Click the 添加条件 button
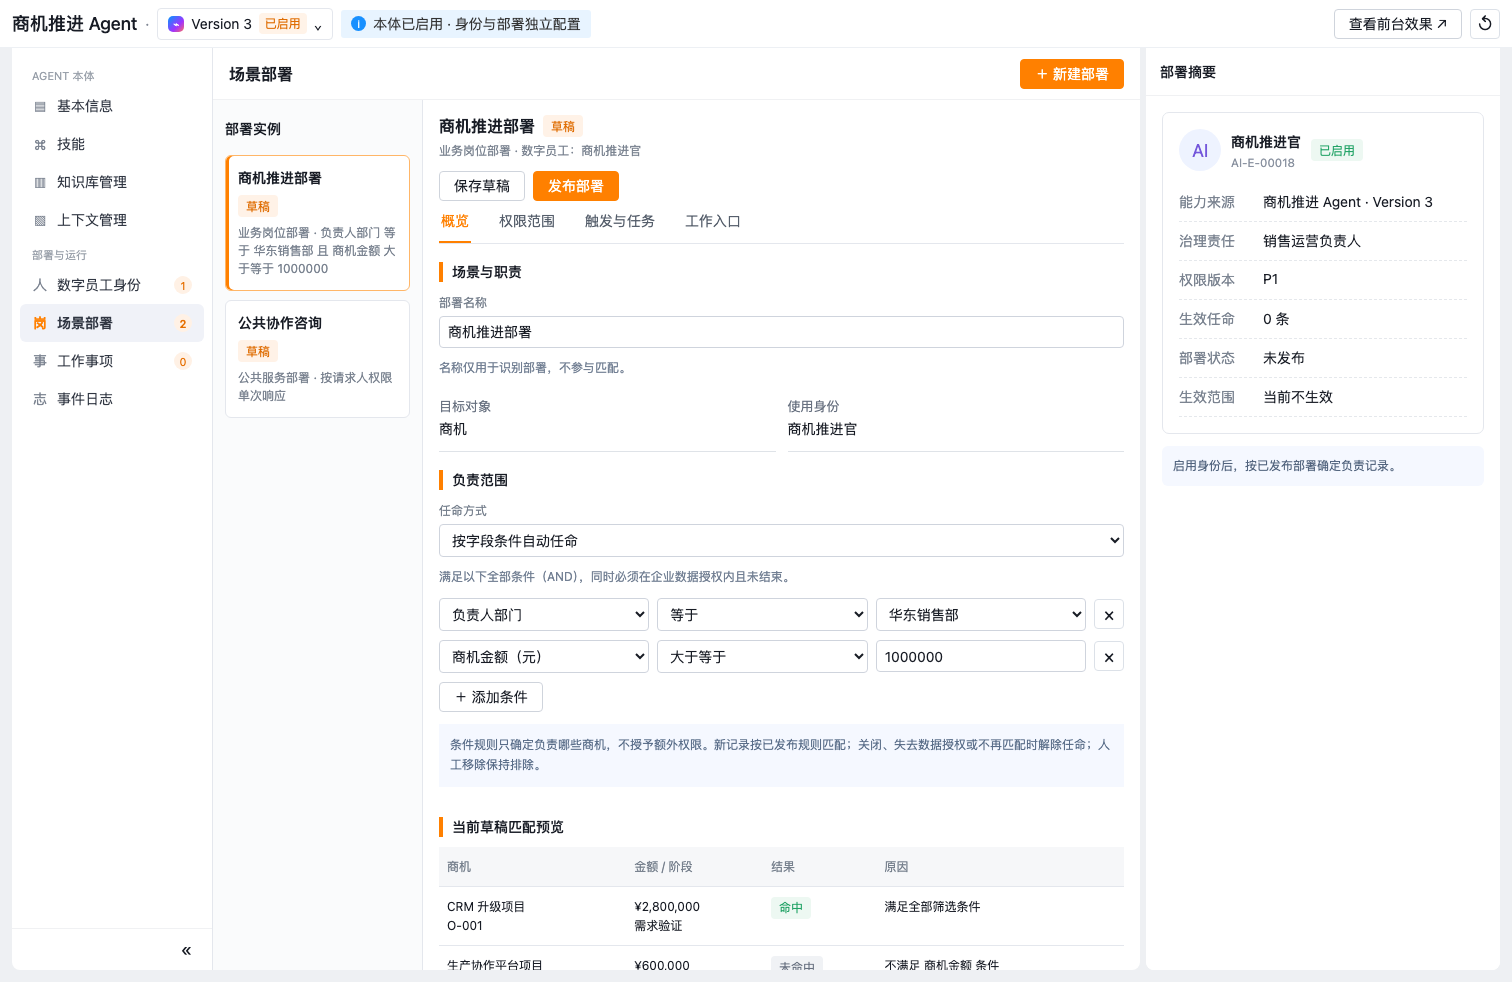Screen dimensions: 1512x982 (x=491, y=697)
